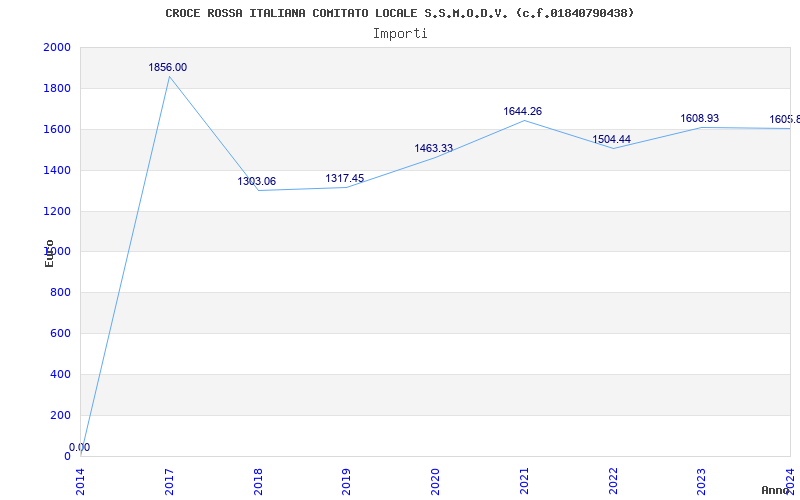Click the 2000 y-axis tick label
The height and width of the screenshot is (500, 800).
coord(57,47)
